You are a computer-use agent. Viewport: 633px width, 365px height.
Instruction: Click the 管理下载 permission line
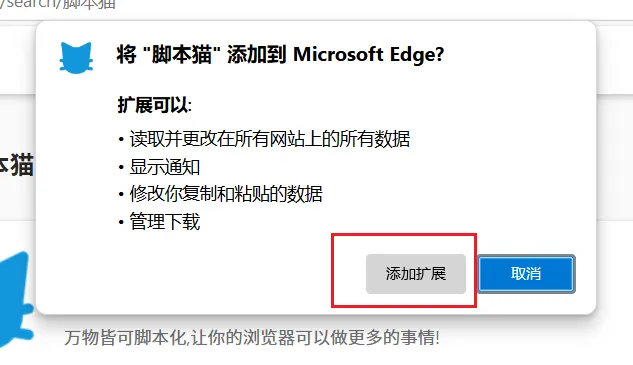coord(165,221)
